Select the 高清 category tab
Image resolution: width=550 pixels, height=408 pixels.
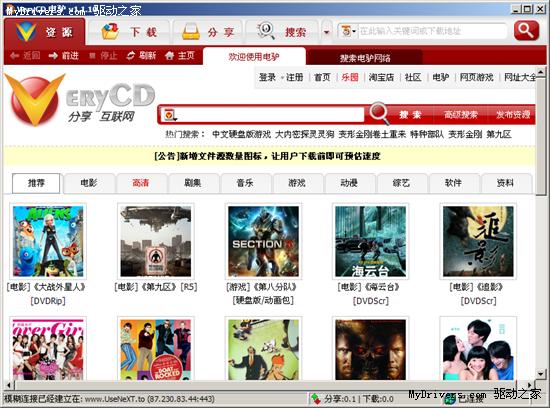point(141,183)
